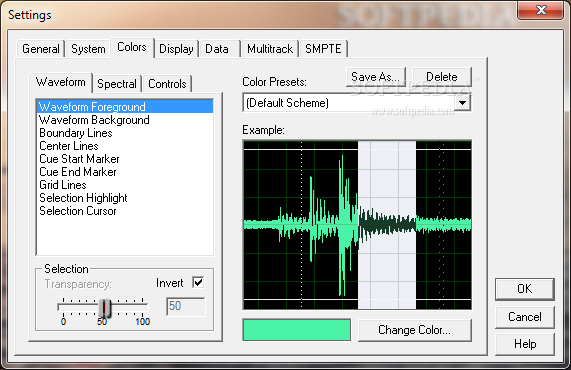This screenshot has width=571, height=370.
Task: Click the transparency value field
Action: point(186,306)
